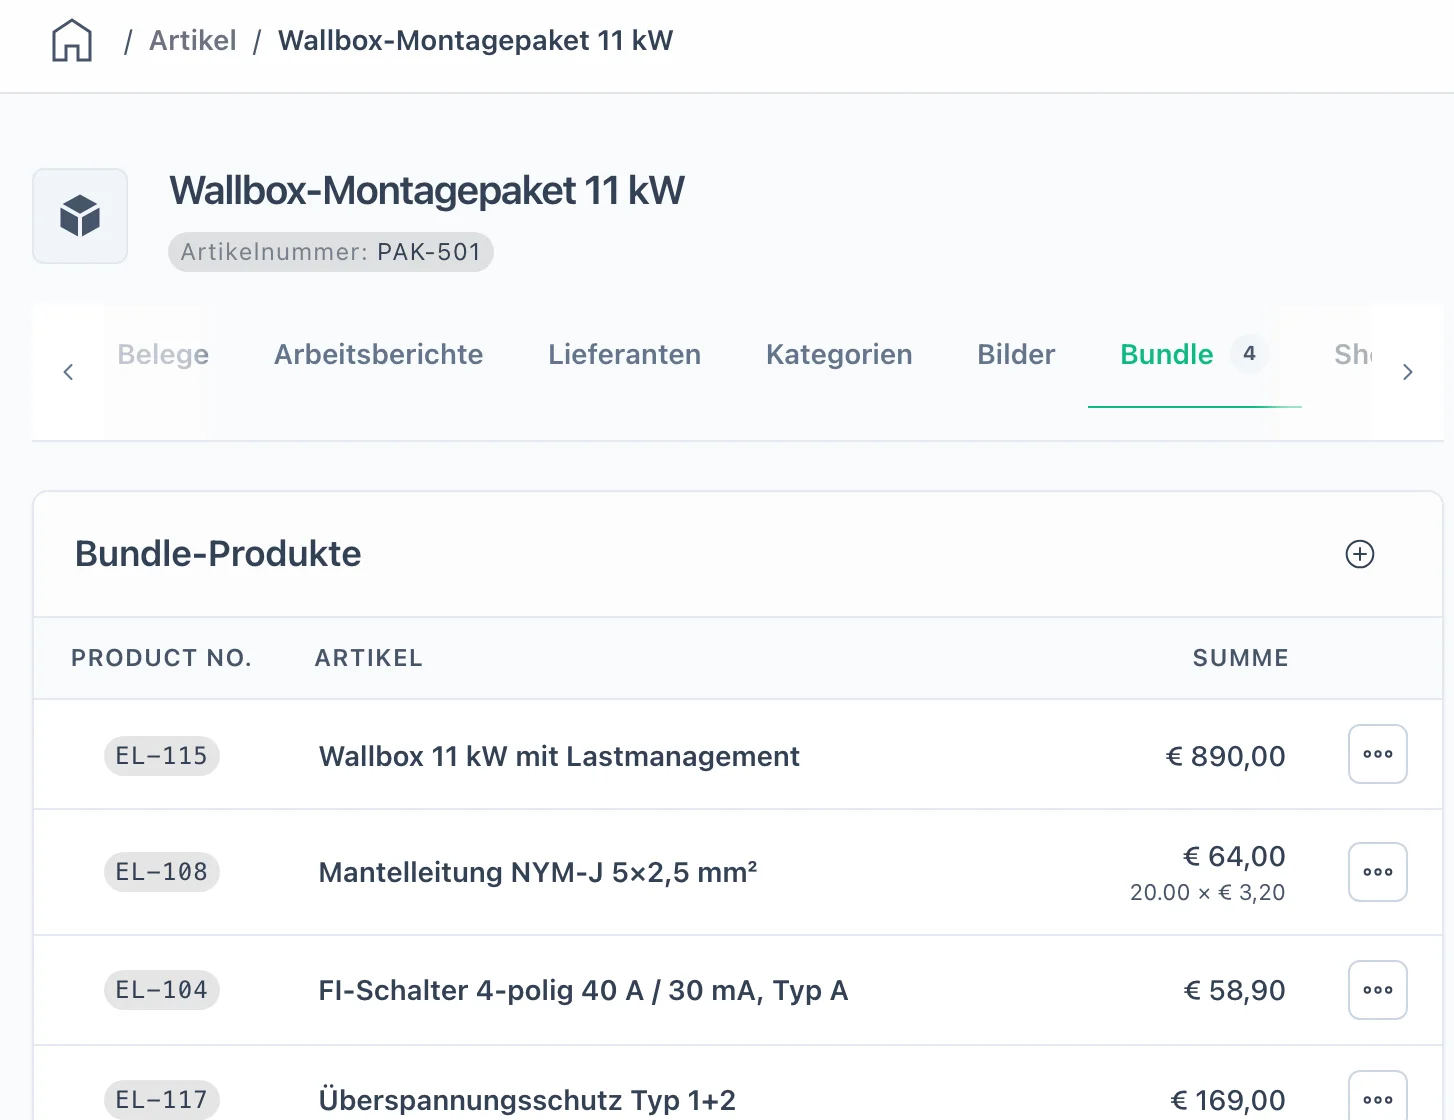Click the Bundle-Produkte section heading
The width and height of the screenshot is (1454, 1120).
click(x=218, y=554)
